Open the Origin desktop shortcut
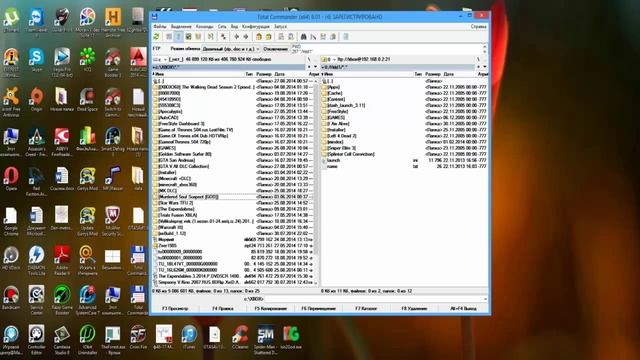Viewport: 640px width, 360px height. pos(36,99)
